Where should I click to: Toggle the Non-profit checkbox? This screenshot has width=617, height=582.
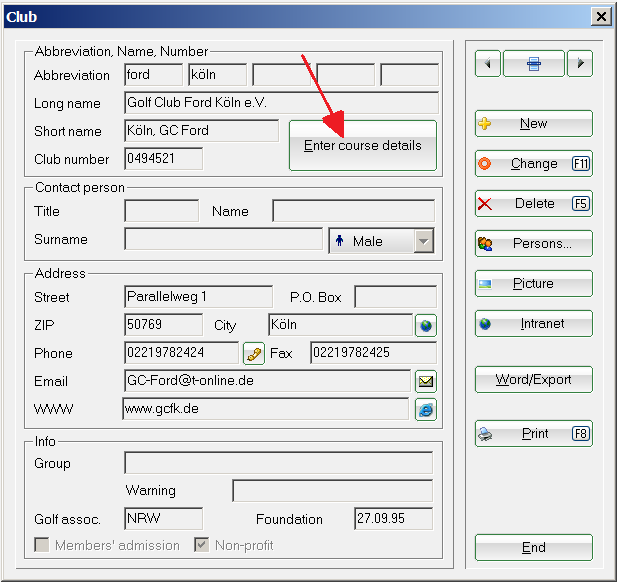[201, 545]
